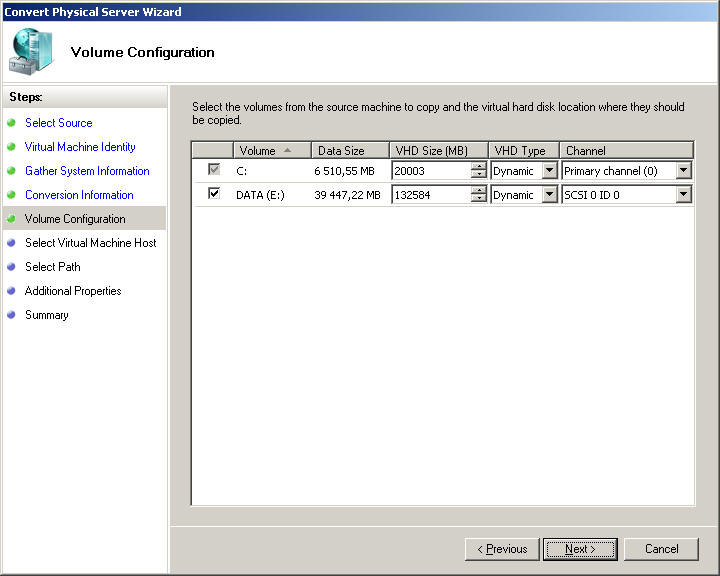Click the wizard server icon in the header
The width and height of the screenshot is (720, 576).
pos(32,51)
